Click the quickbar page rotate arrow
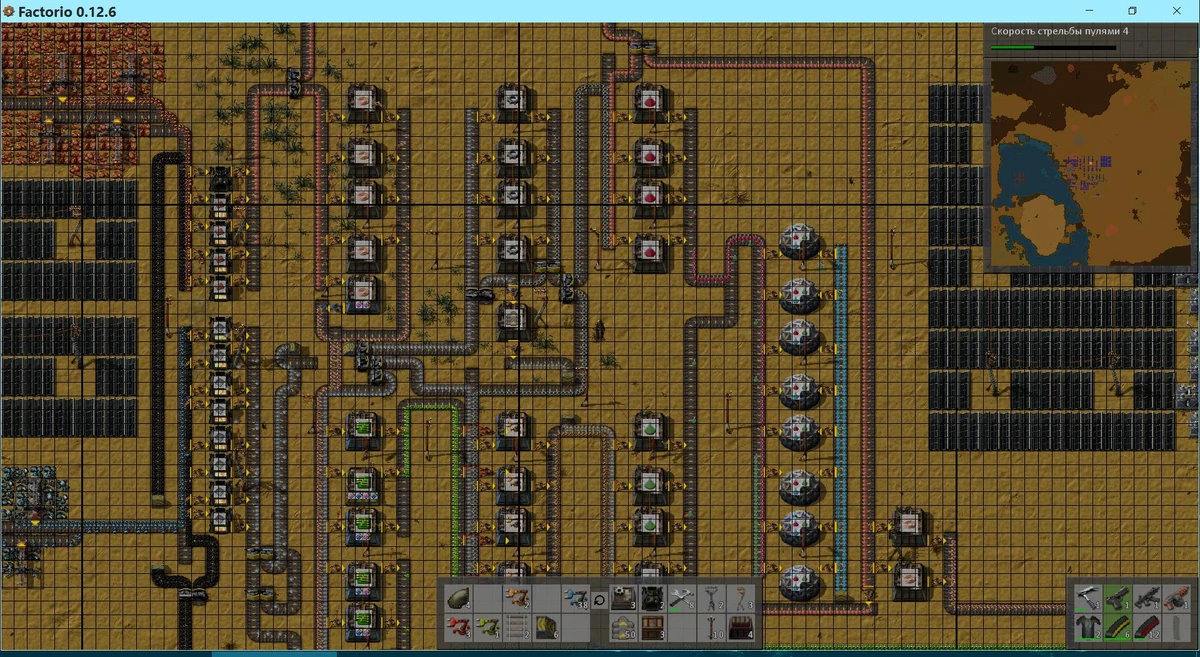 (598, 600)
